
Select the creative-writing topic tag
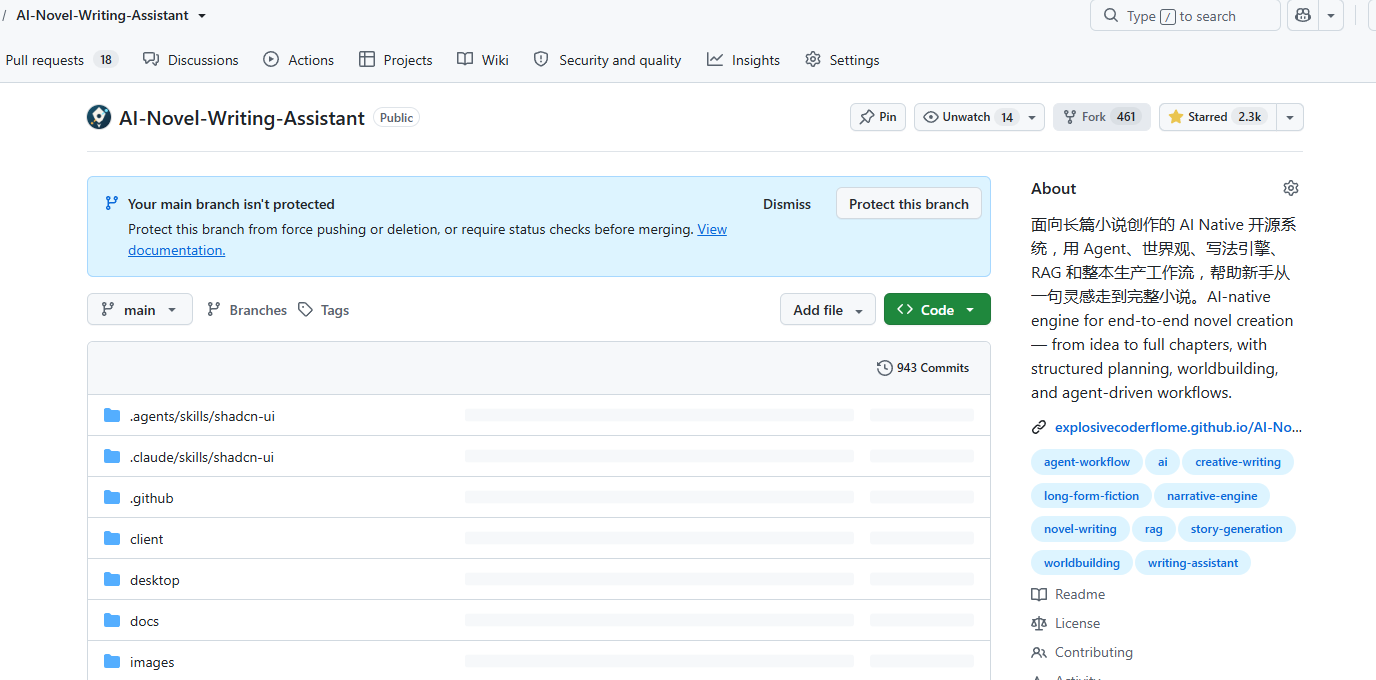1238,462
